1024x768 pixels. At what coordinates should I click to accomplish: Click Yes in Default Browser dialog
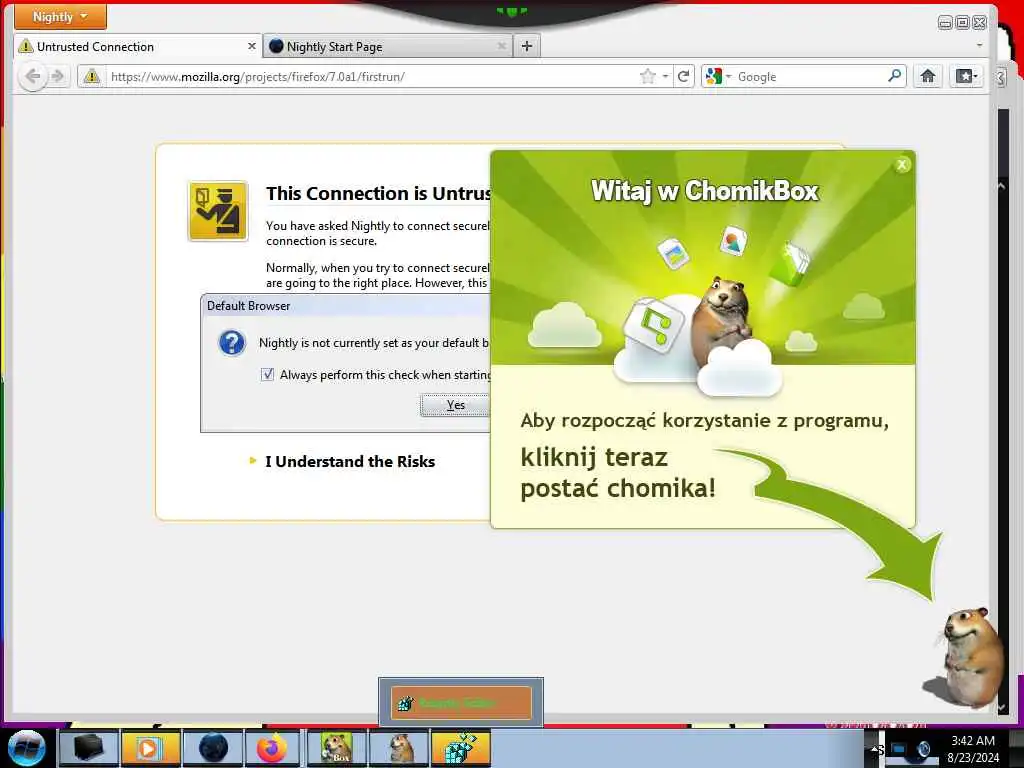click(455, 405)
